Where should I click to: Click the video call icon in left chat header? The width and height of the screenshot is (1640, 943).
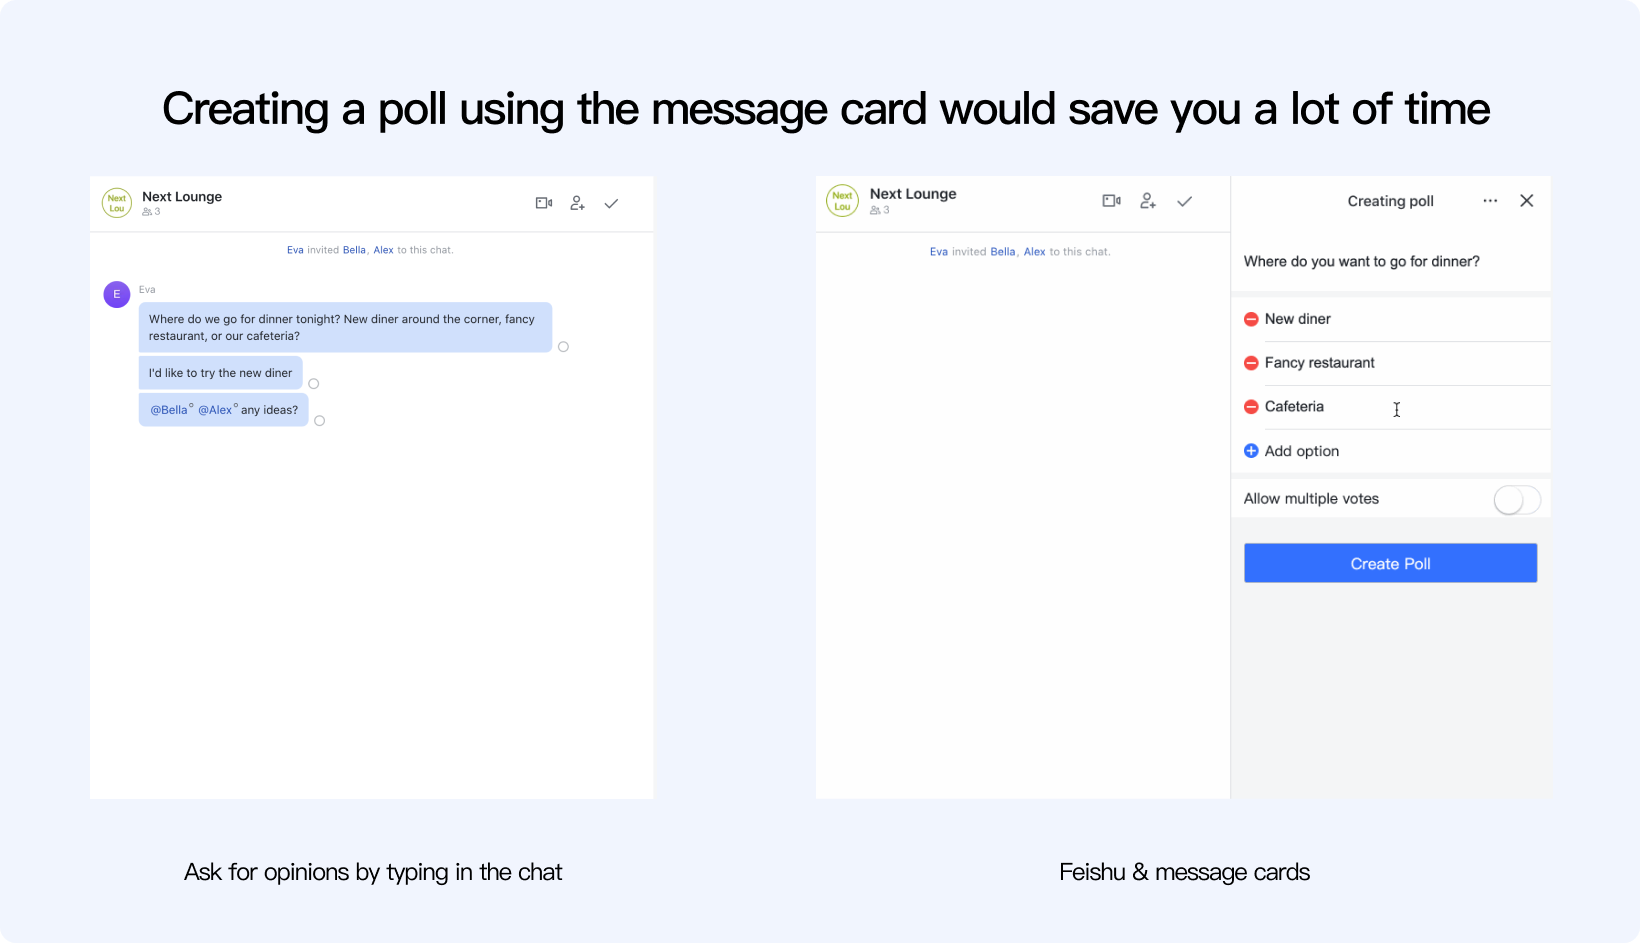(543, 203)
